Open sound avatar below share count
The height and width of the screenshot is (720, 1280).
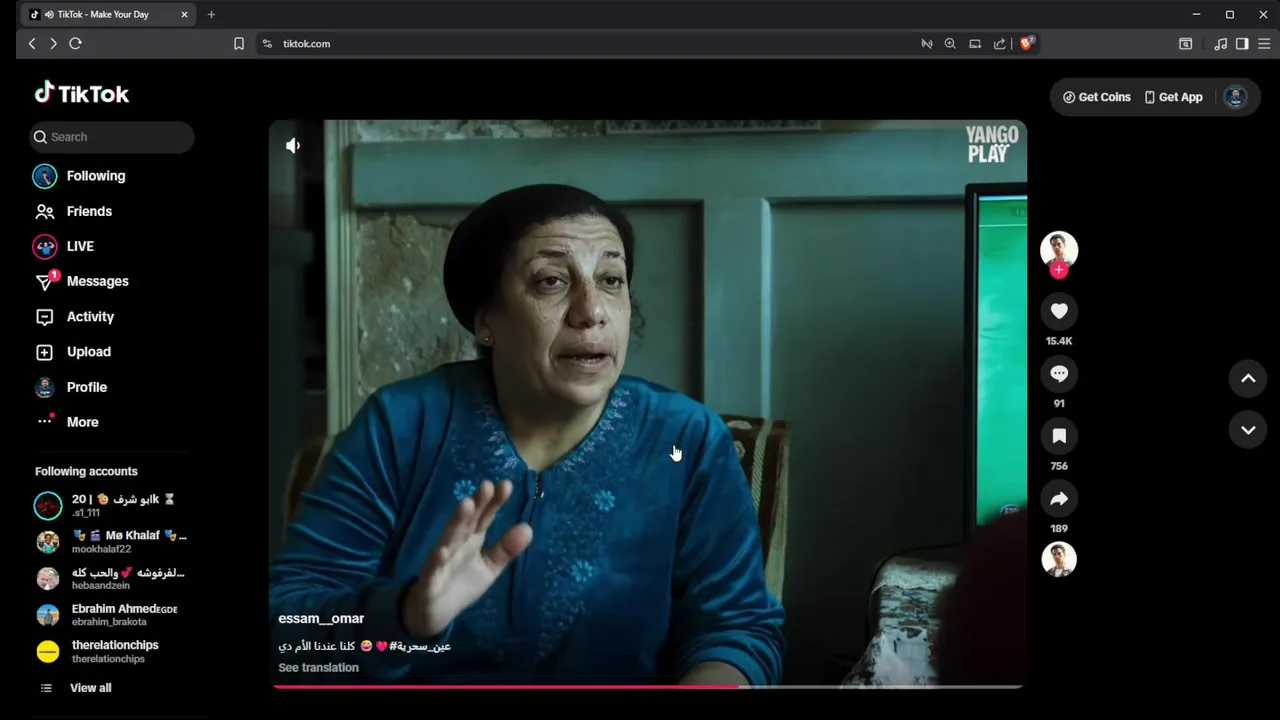point(1059,560)
